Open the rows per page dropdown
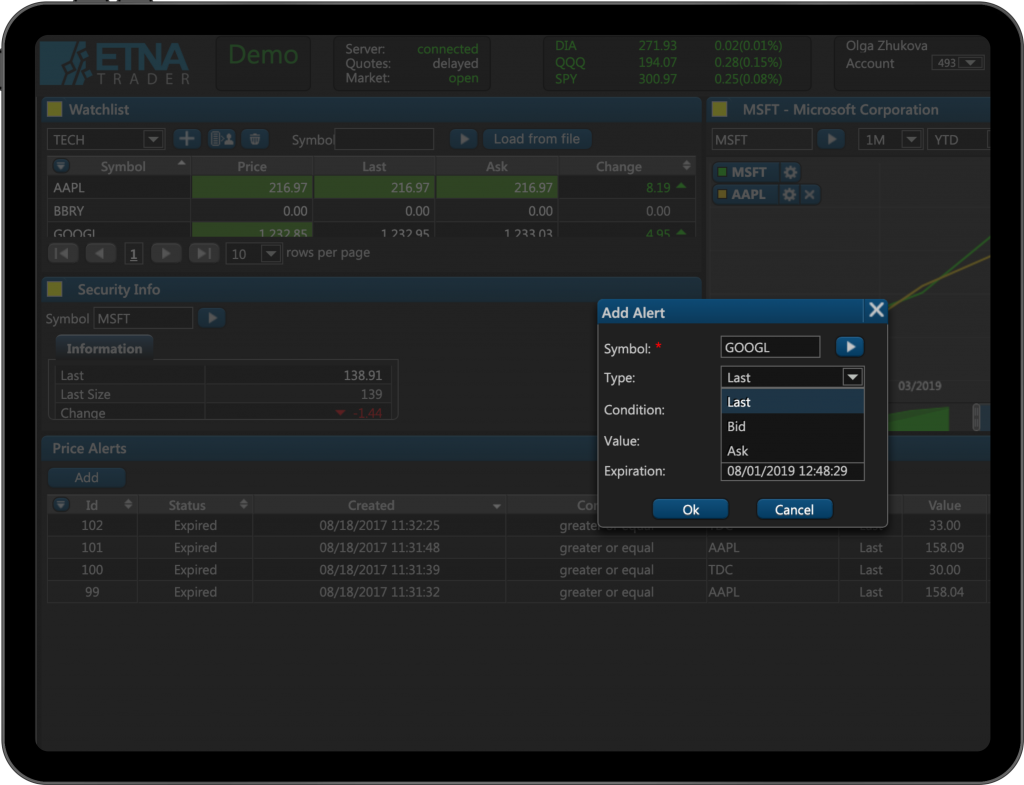Viewport: 1024px width, 785px height. (270, 253)
